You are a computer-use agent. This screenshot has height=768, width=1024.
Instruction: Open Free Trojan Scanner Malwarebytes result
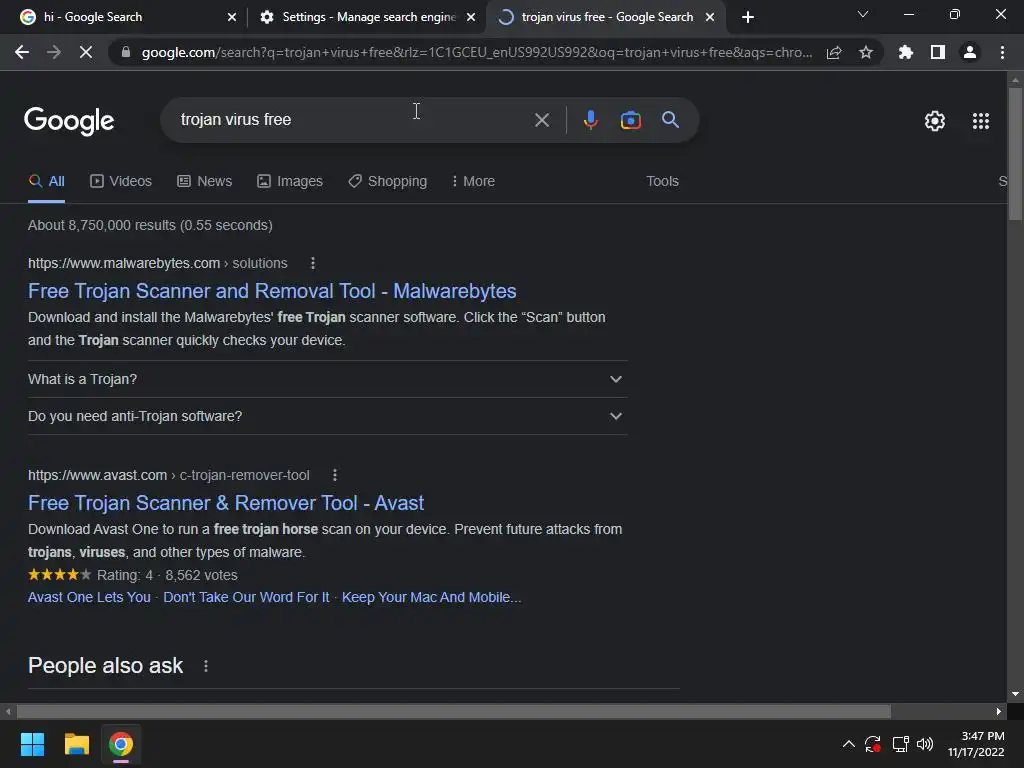click(272, 291)
